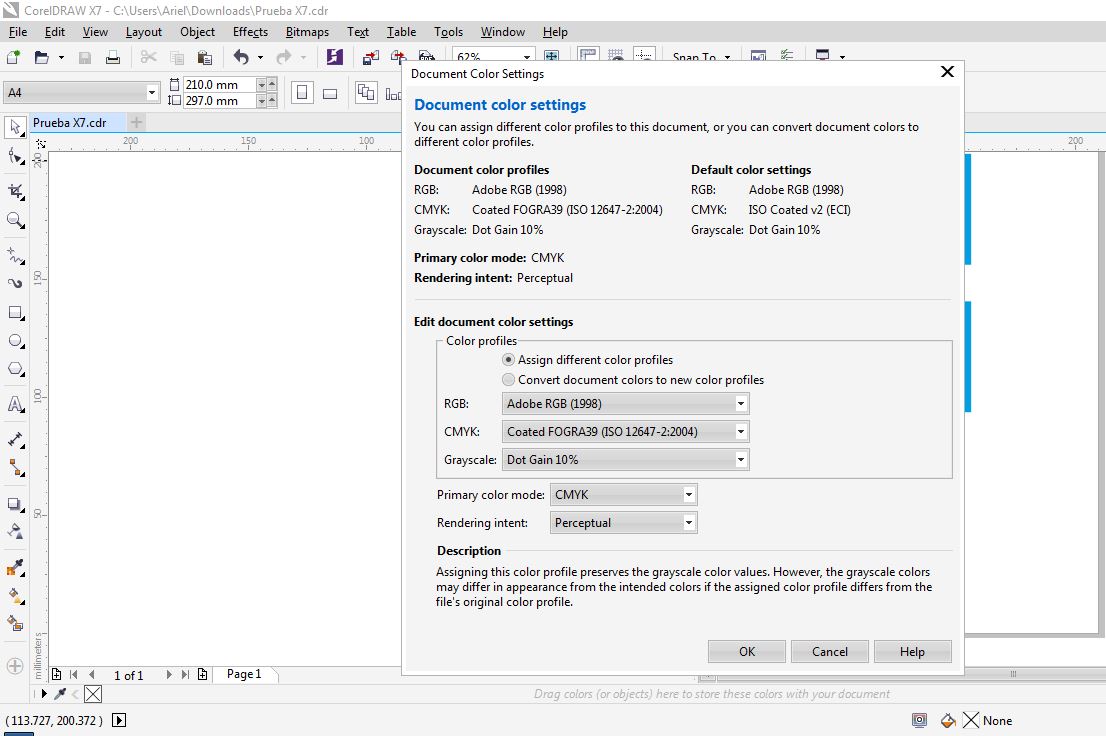Viewport: 1106px width, 736px height.
Task: Open the Bitmaps menu
Action: [x=308, y=32]
